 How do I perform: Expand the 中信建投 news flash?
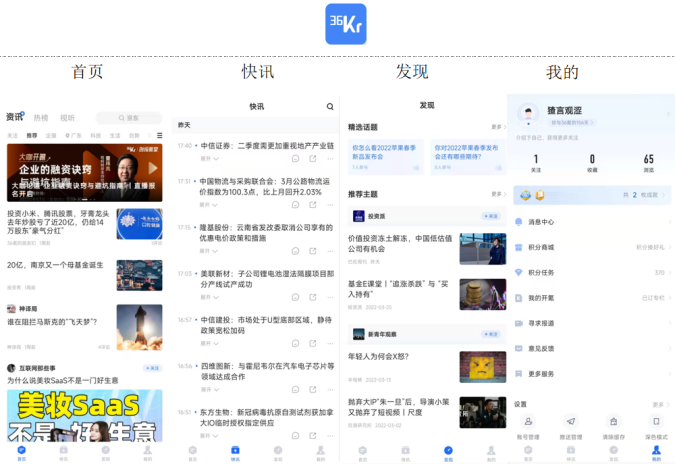(210, 343)
